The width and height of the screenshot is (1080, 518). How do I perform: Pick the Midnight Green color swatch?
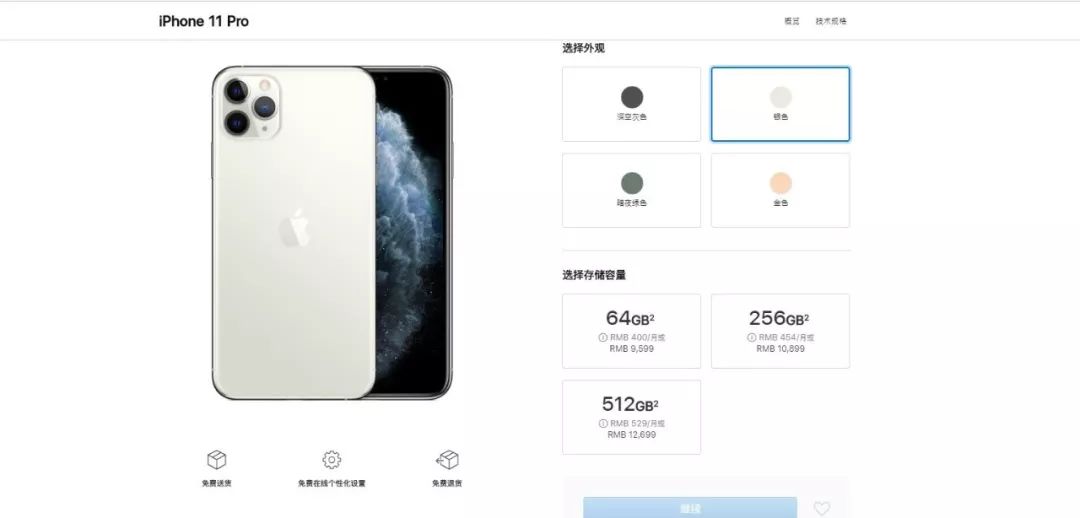pyautogui.click(x=632, y=183)
